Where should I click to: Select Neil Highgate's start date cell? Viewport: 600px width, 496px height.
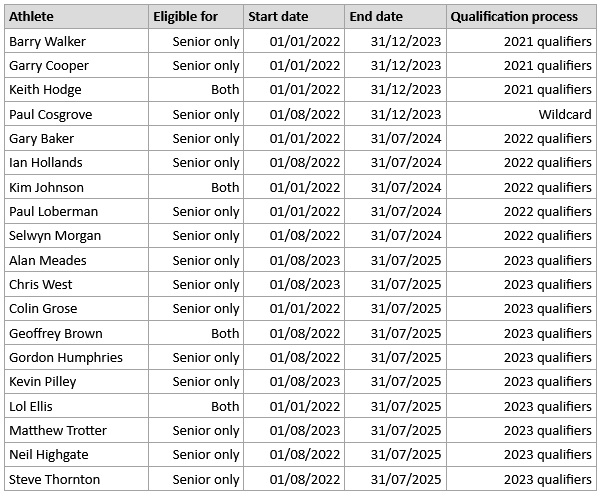[x=294, y=455]
